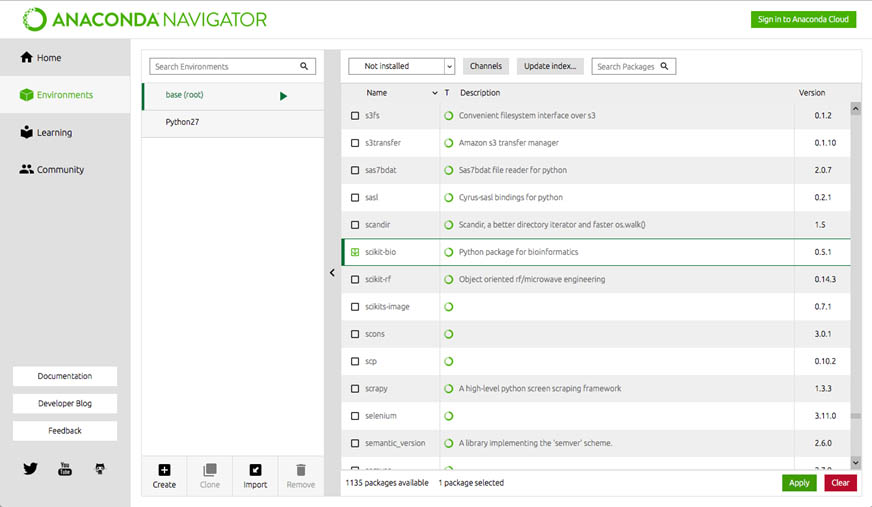Click '1 package selected' status text
Viewport: 872px width, 507px height.
(x=471, y=483)
